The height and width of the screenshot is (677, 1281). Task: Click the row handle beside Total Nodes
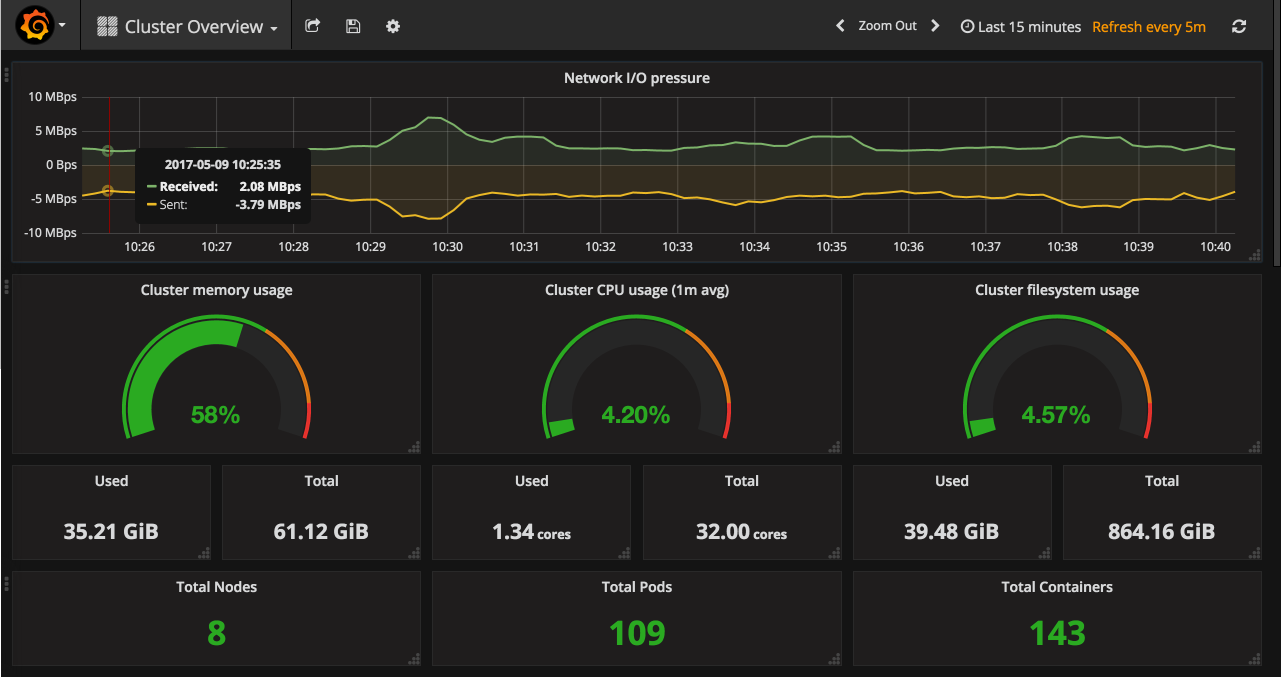tap(6, 583)
